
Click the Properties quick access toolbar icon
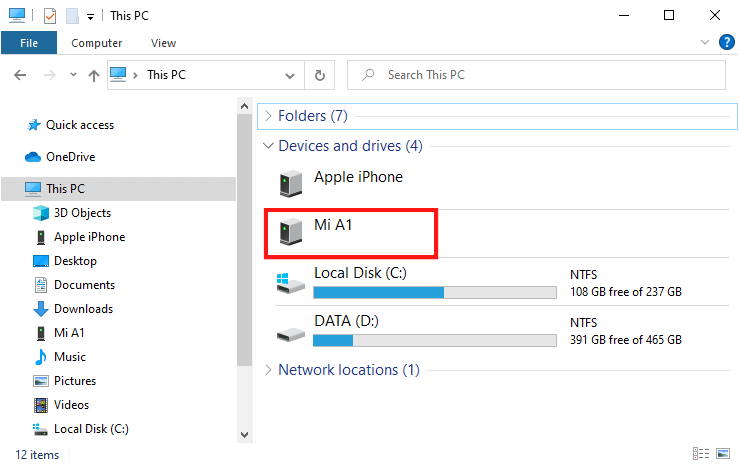tap(49, 16)
